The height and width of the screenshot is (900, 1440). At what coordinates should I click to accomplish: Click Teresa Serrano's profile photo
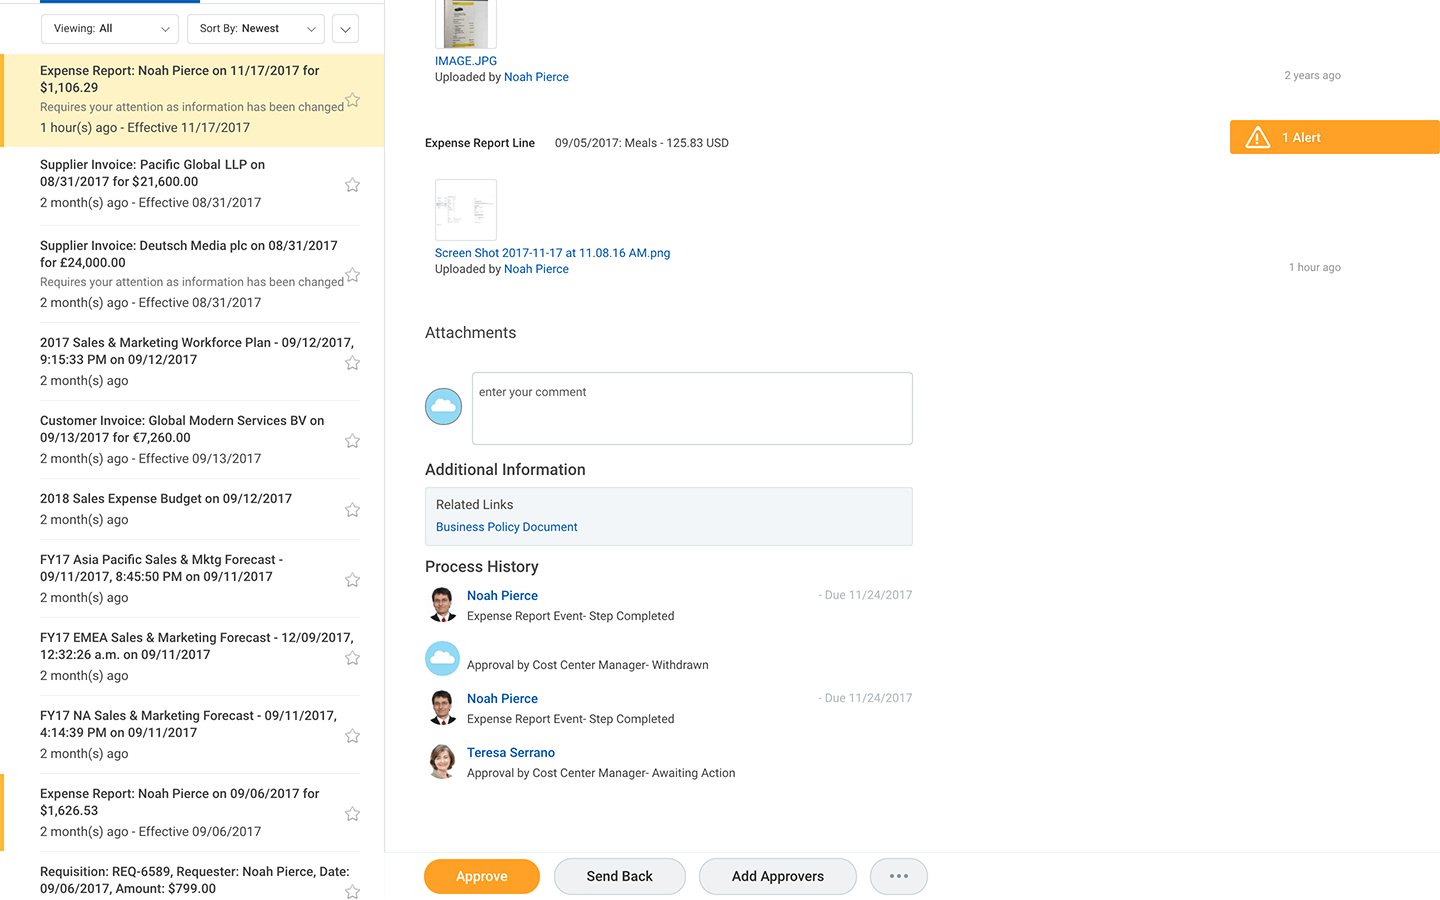[442, 762]
